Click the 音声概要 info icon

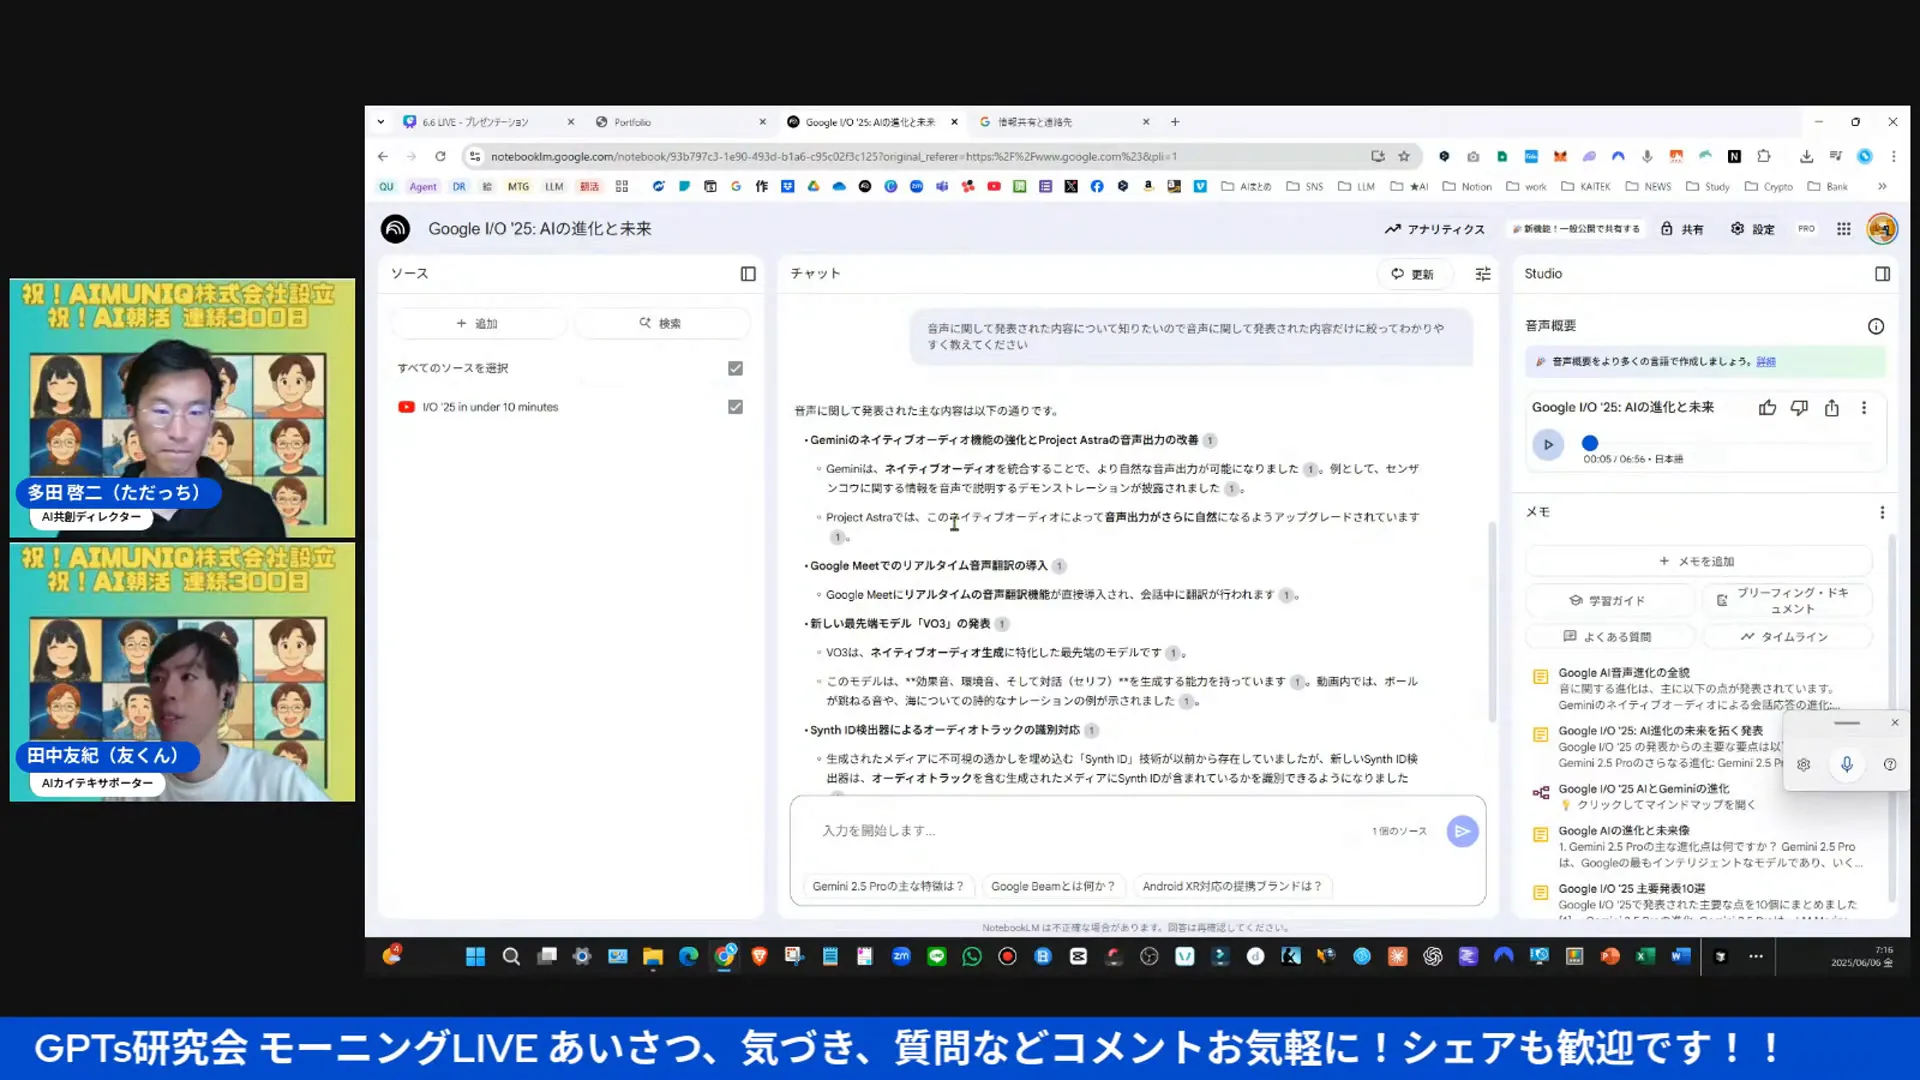tap(1875, 326)
